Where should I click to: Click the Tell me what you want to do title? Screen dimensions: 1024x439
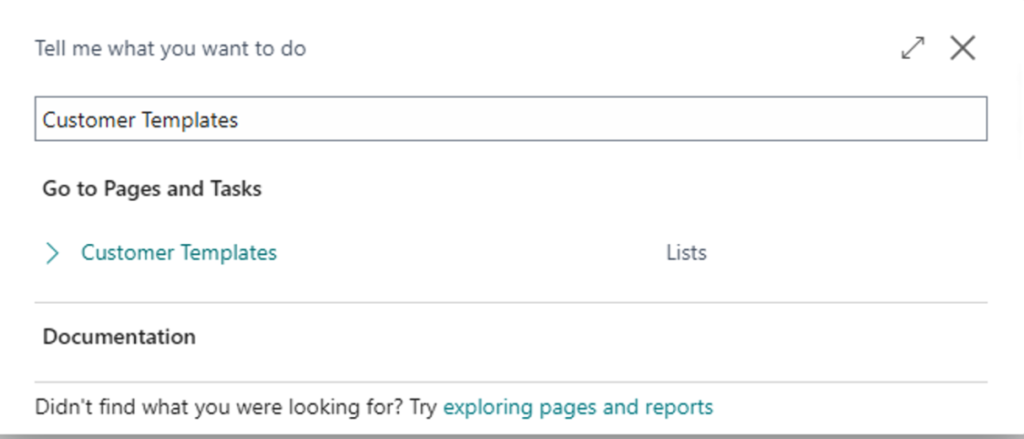pyautogui.click(x=170, y=48)
